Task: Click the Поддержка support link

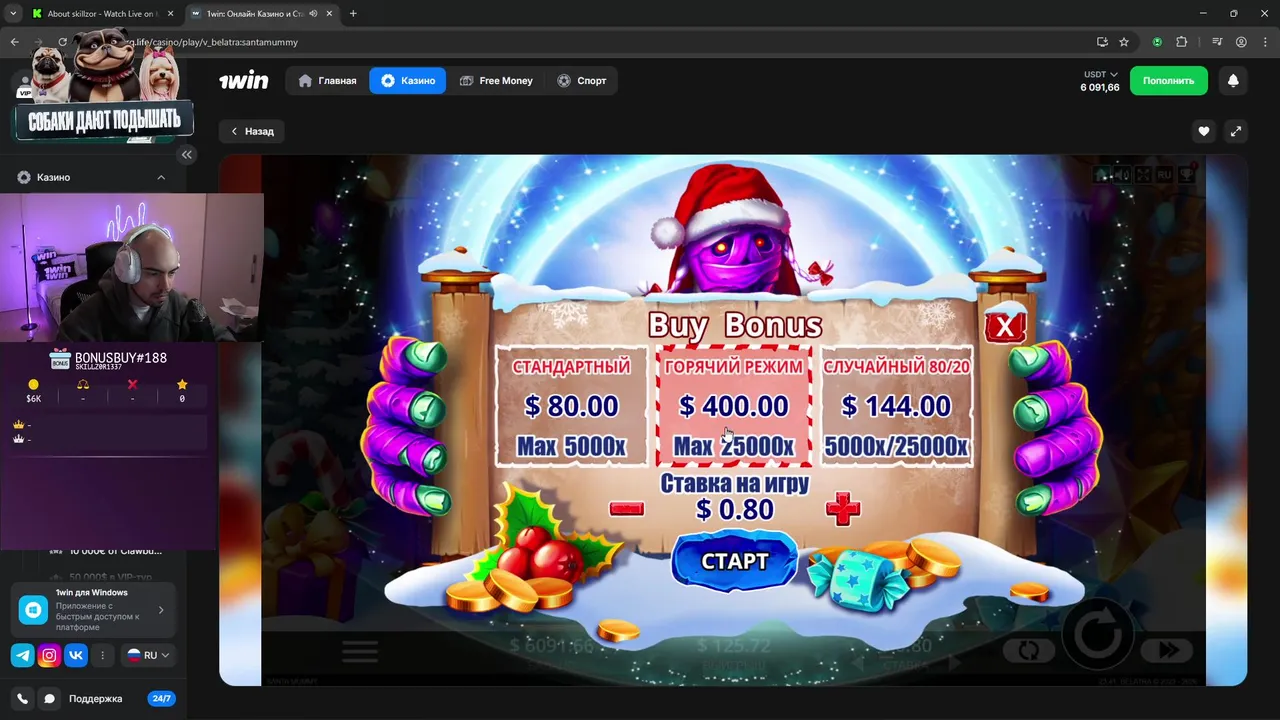Action: point(95,699)
